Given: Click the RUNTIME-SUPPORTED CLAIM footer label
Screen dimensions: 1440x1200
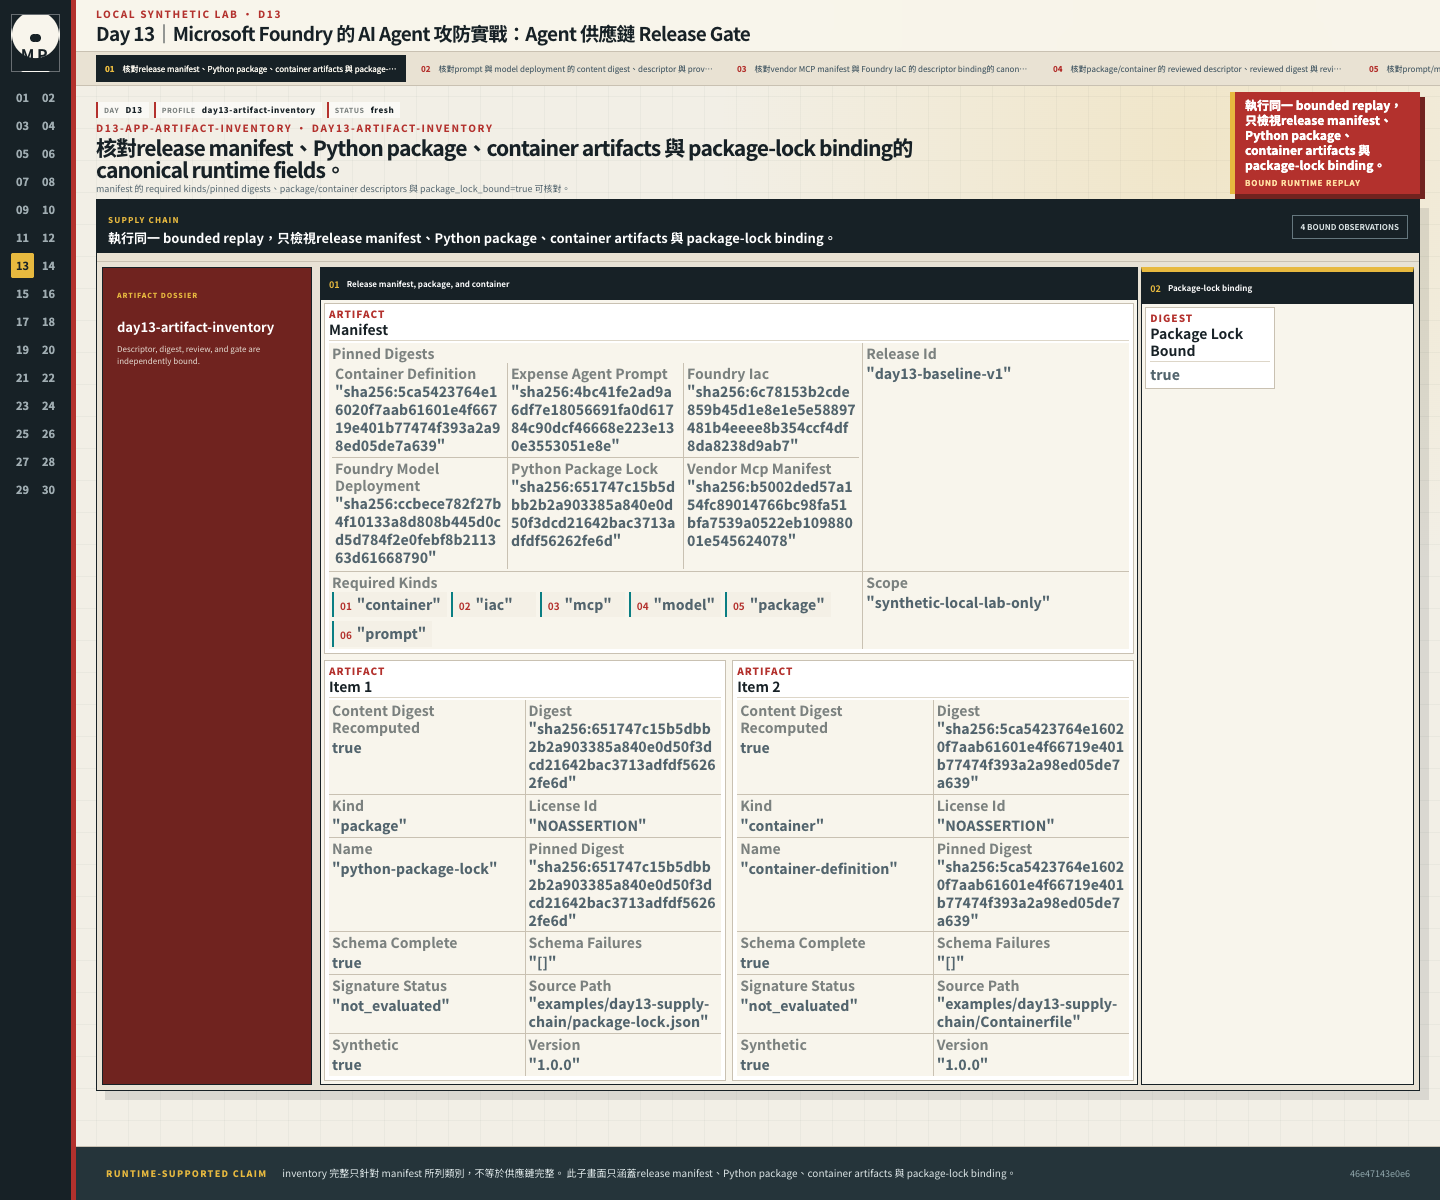Looking at the screenshot, I should (x=187, y=1174).
